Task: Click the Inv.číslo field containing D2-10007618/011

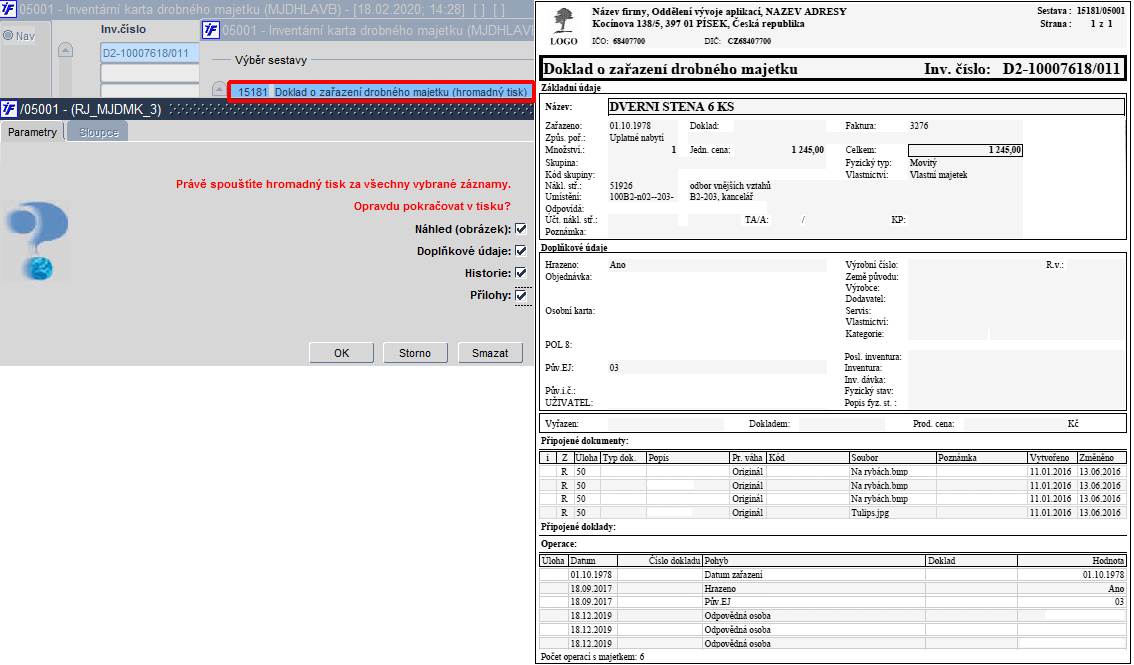Action: pyautogui.click(x=150, y=53)
